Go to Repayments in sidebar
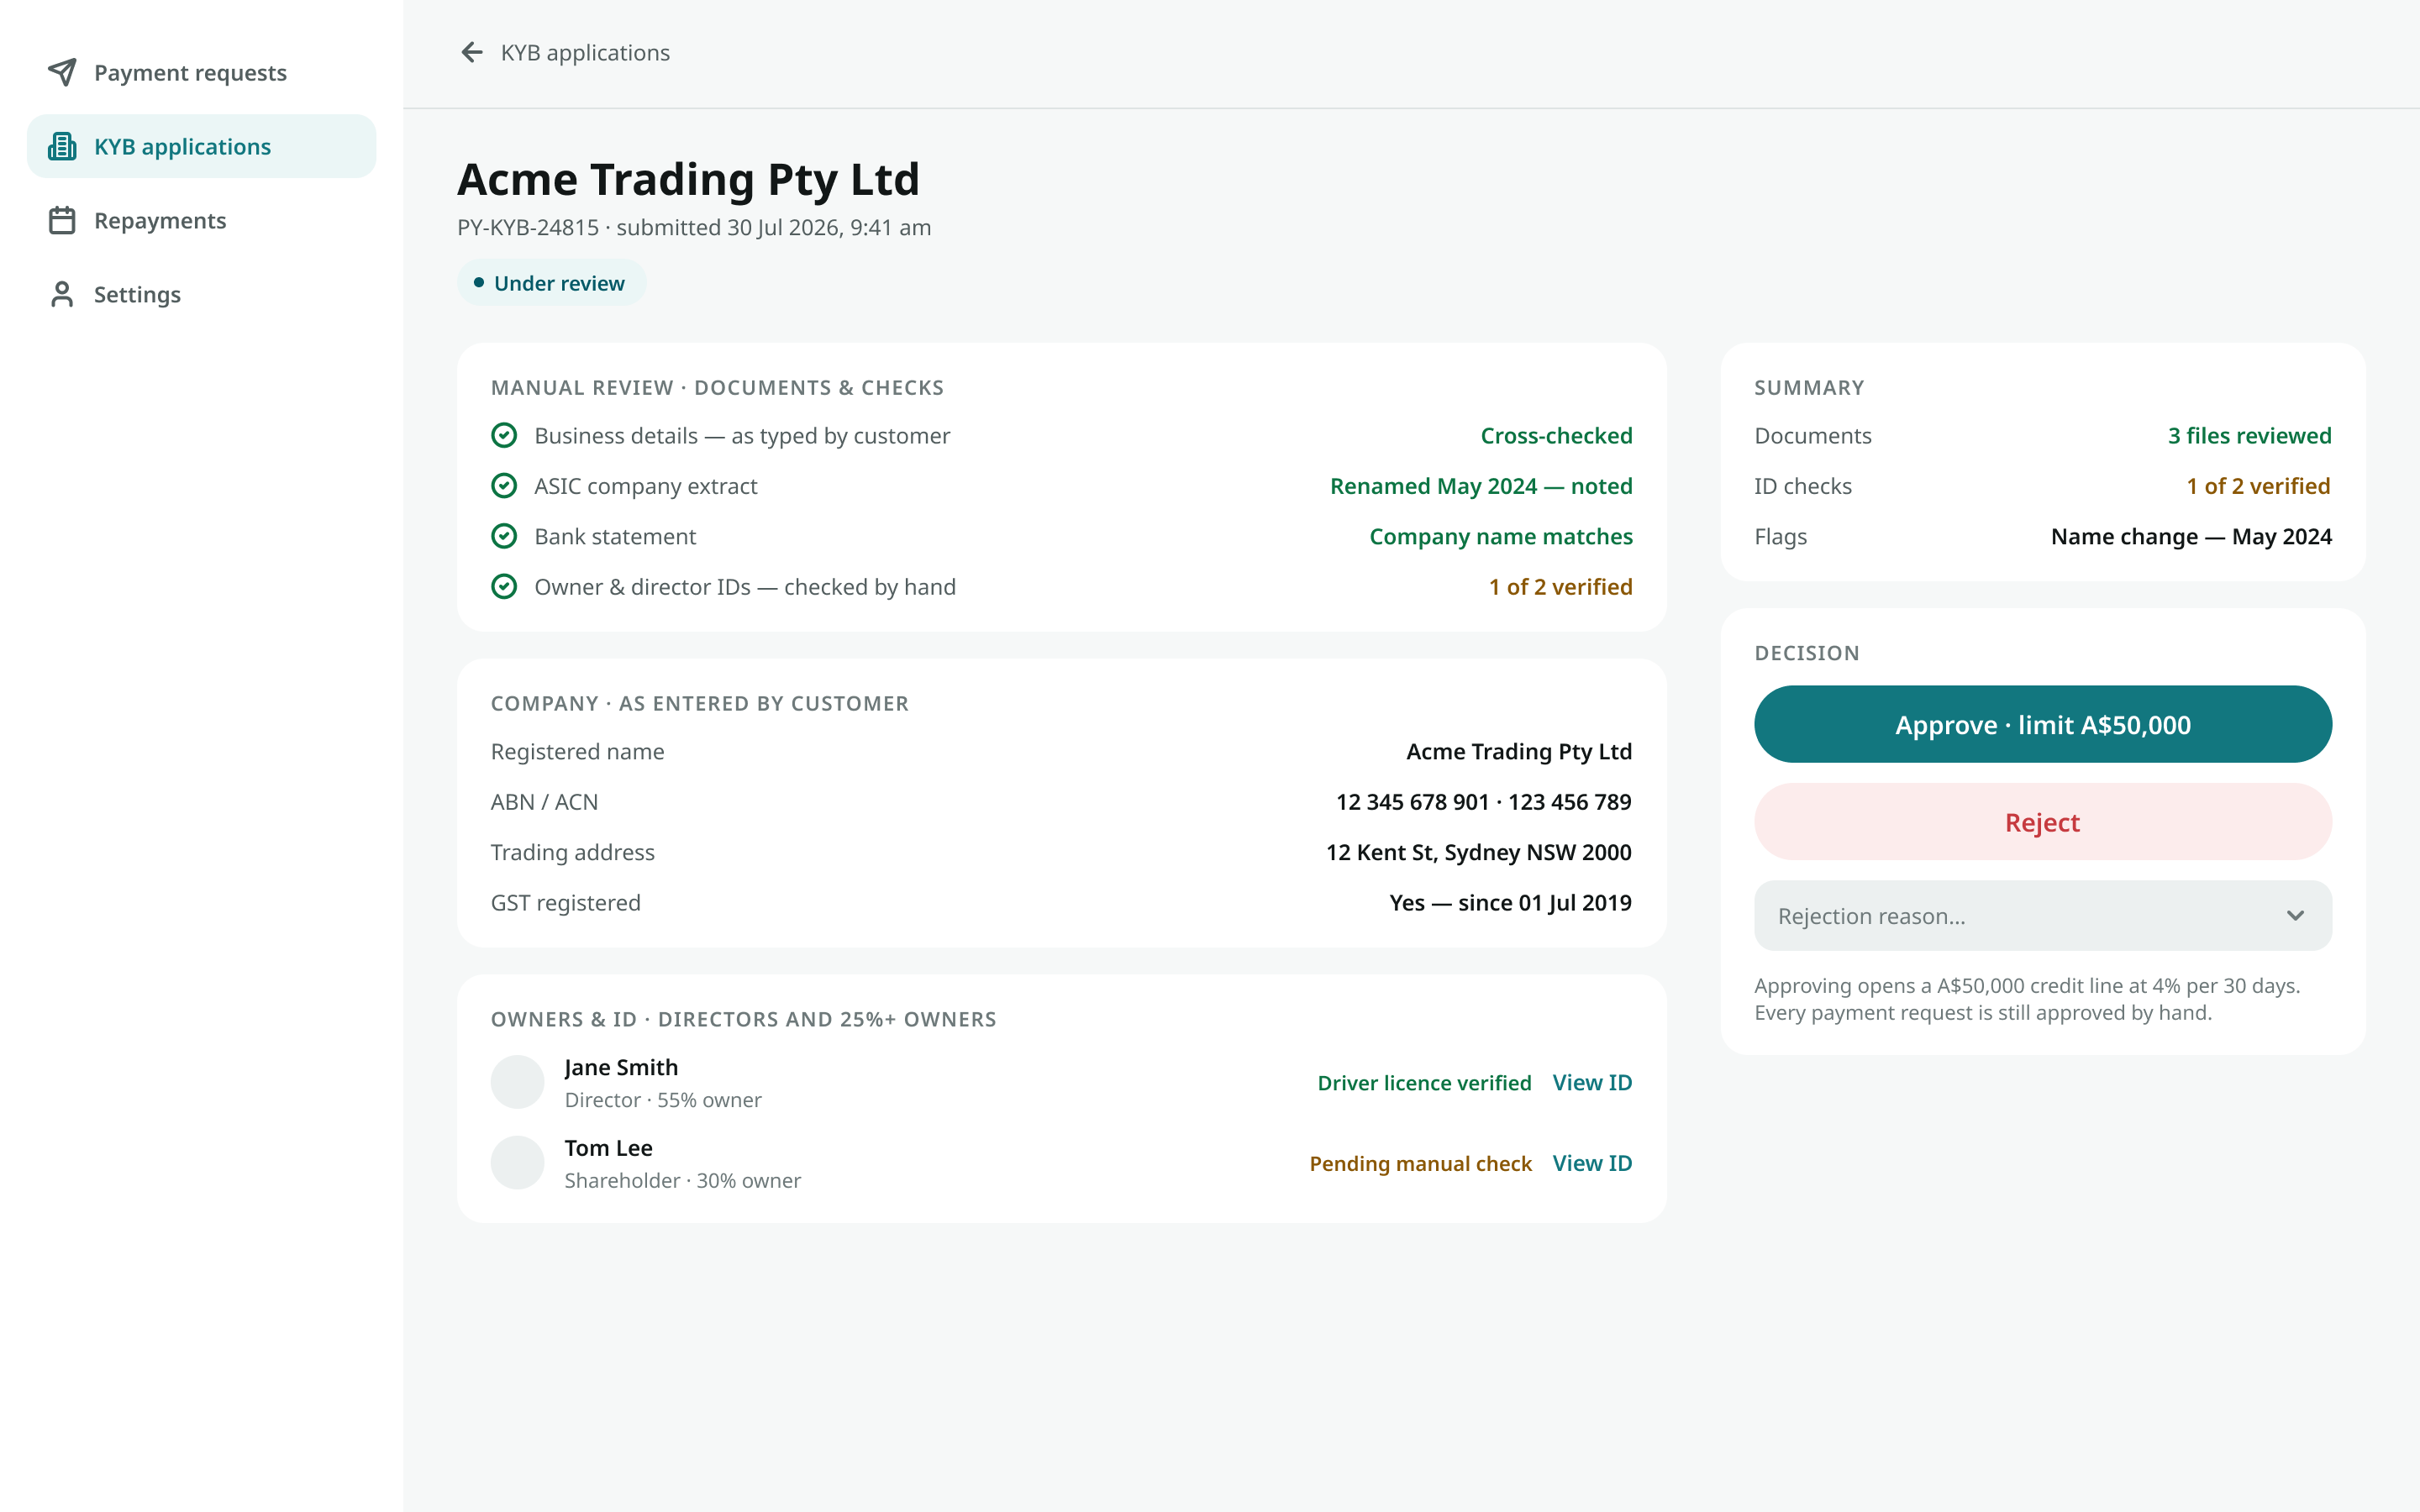Viewport: 2420px width, 1512px height. 201,220
